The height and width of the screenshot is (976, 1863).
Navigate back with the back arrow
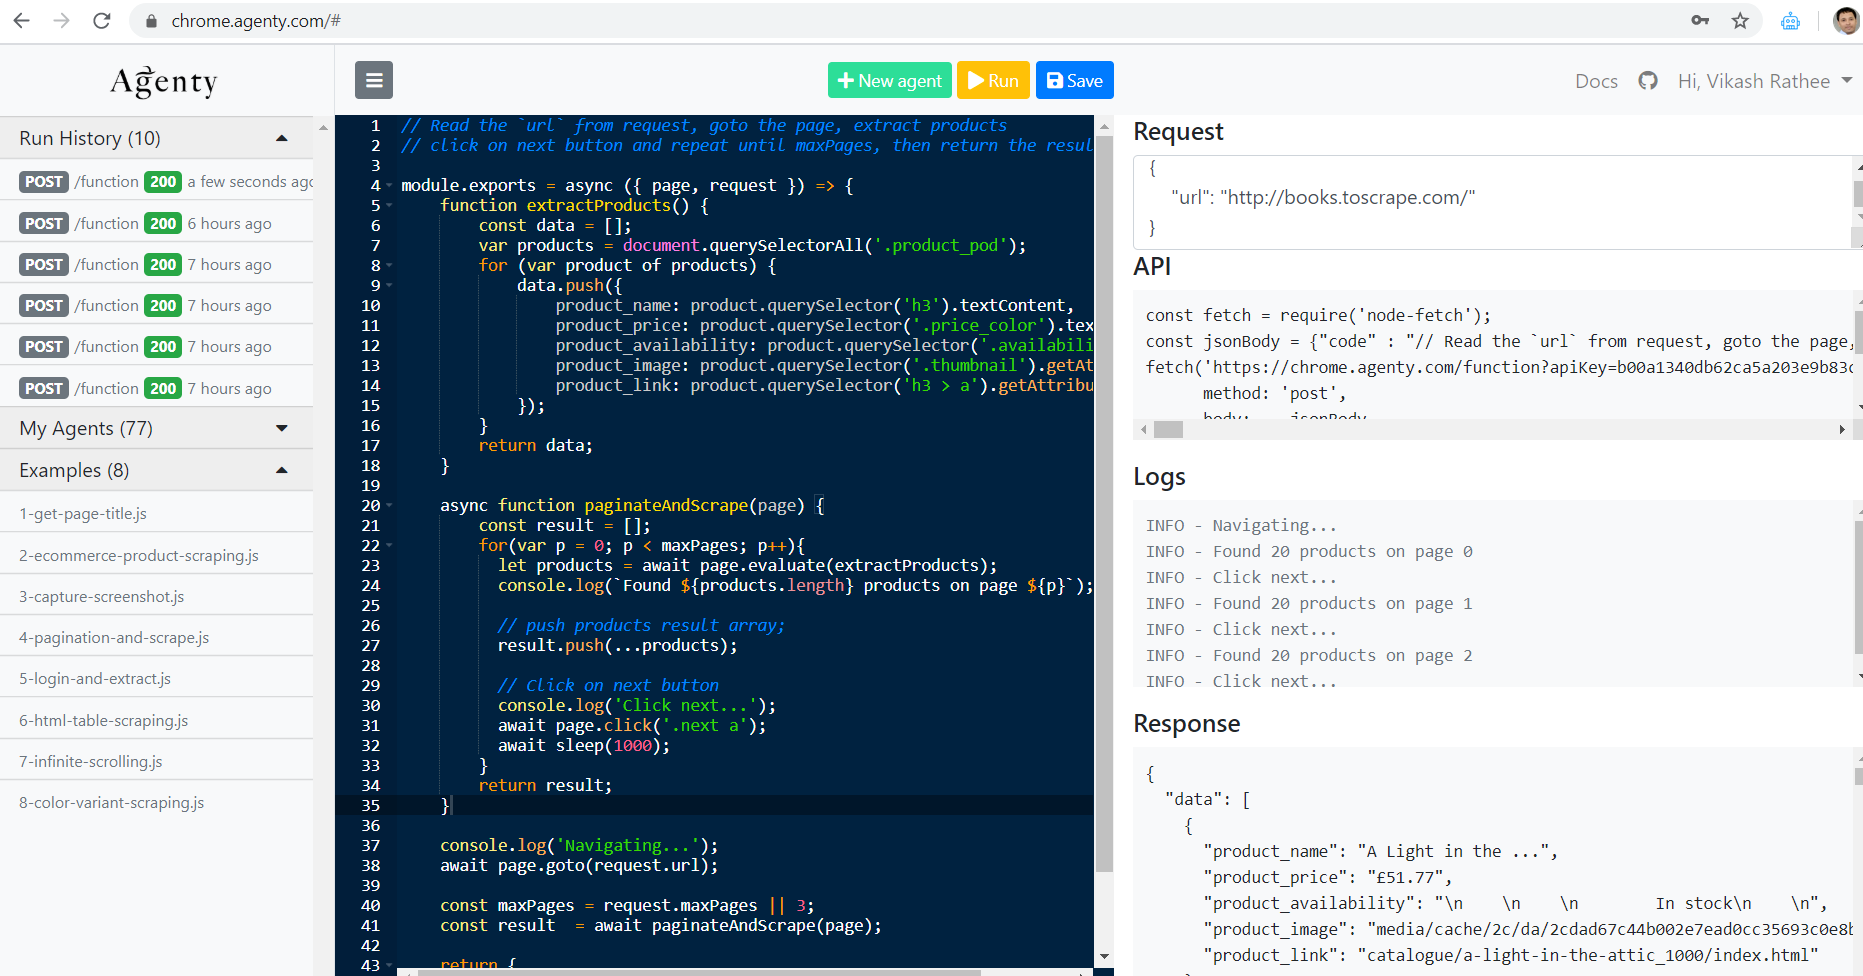[22, 20]
